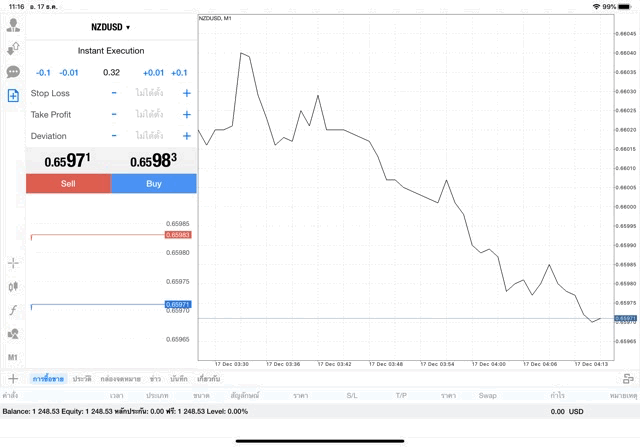The image size is (640, 447).
Task: Open the candlestick chart type icon
Action: pos(13,287)
